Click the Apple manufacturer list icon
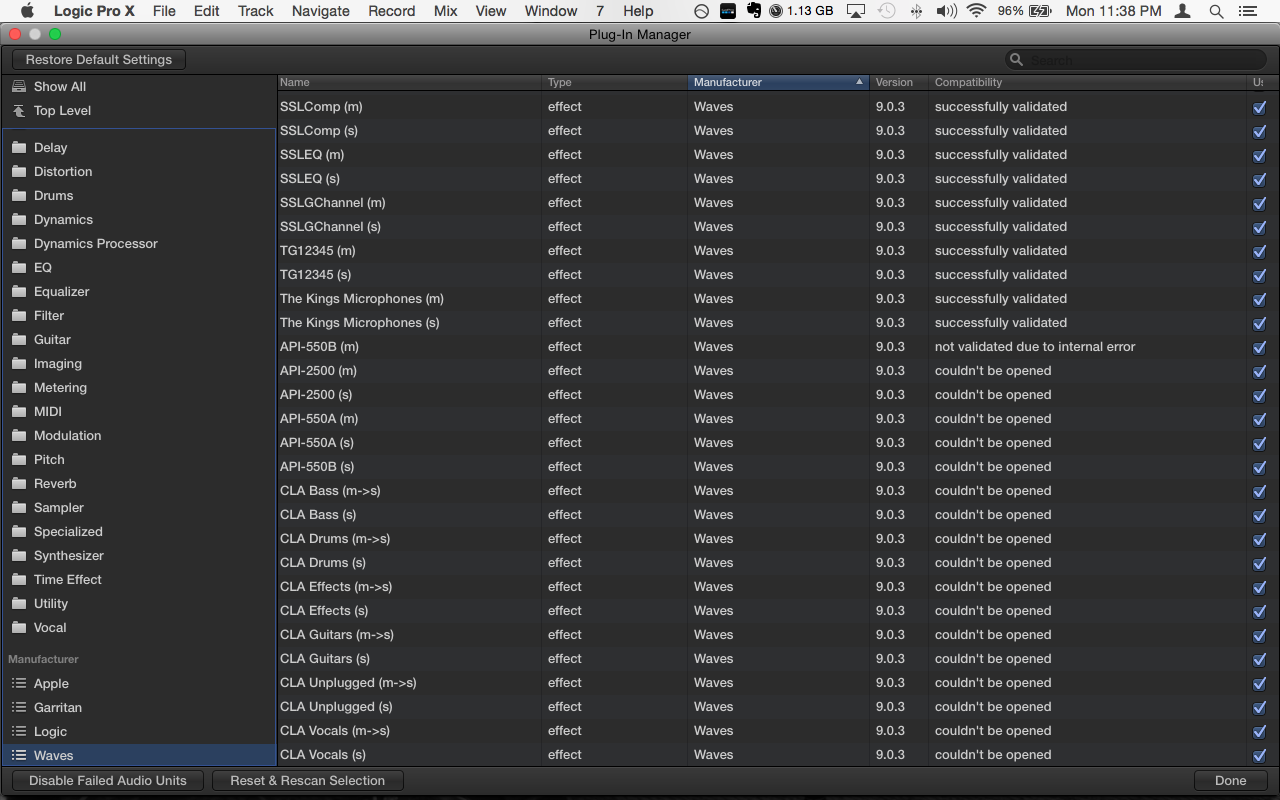This screenshot has height=800, width=1280. 19,683
